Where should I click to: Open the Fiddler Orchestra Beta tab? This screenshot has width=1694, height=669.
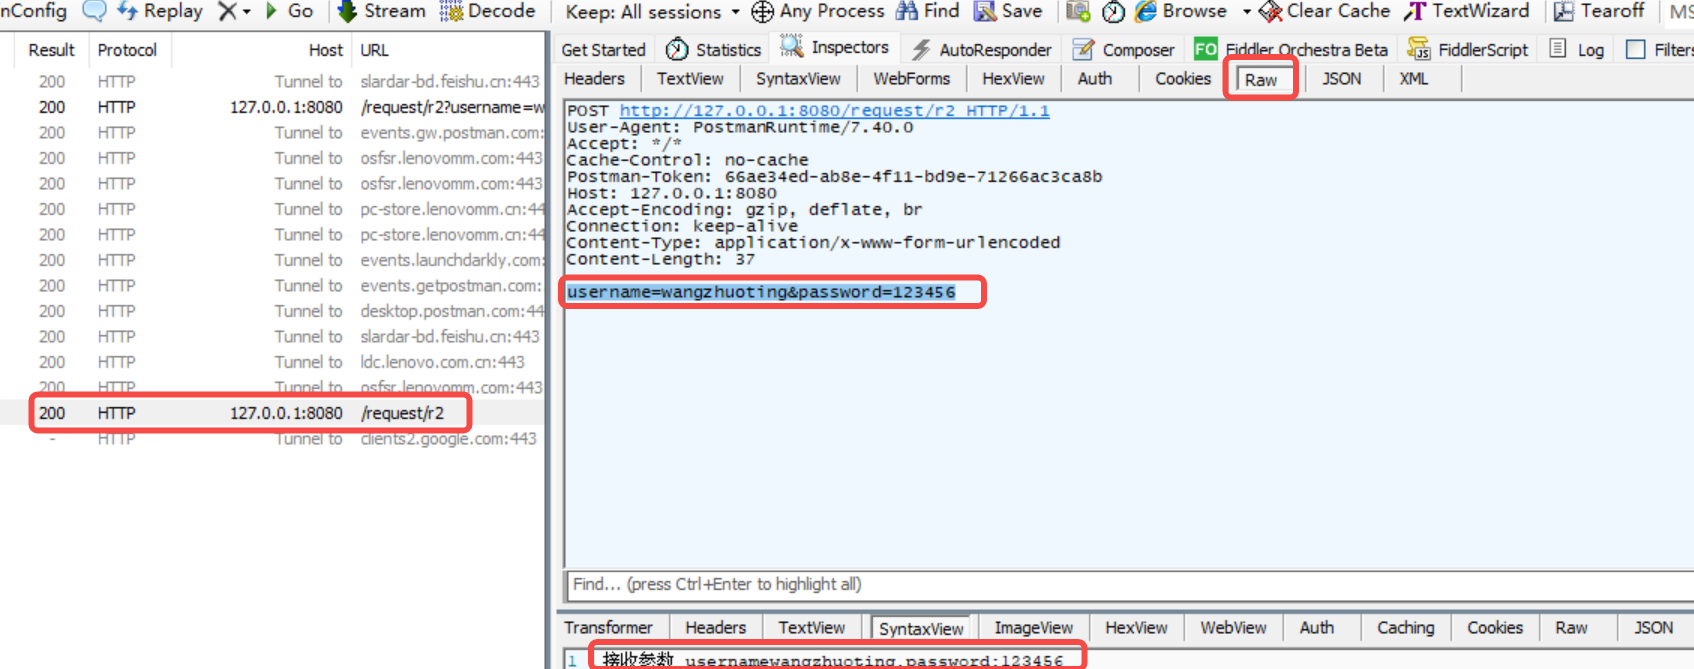click(1291, 49)
